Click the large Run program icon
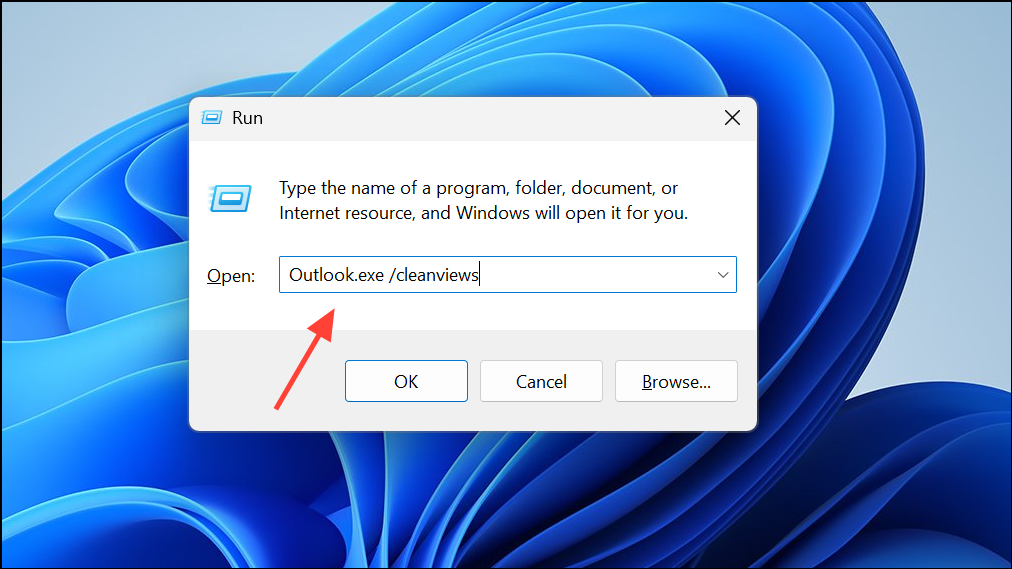The height and width of the screenshot is (569, 1012). click(230, 198)
